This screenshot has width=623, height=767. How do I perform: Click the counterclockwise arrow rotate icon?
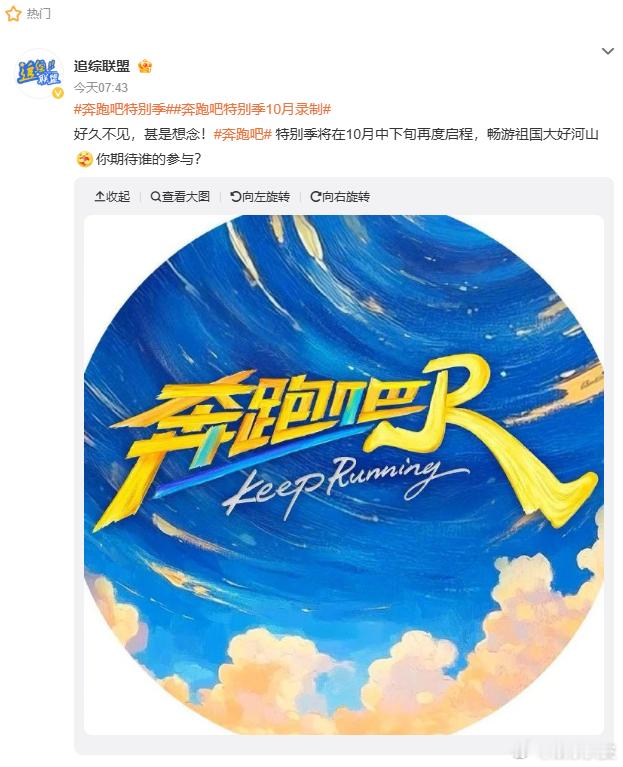tap(236, 197)
